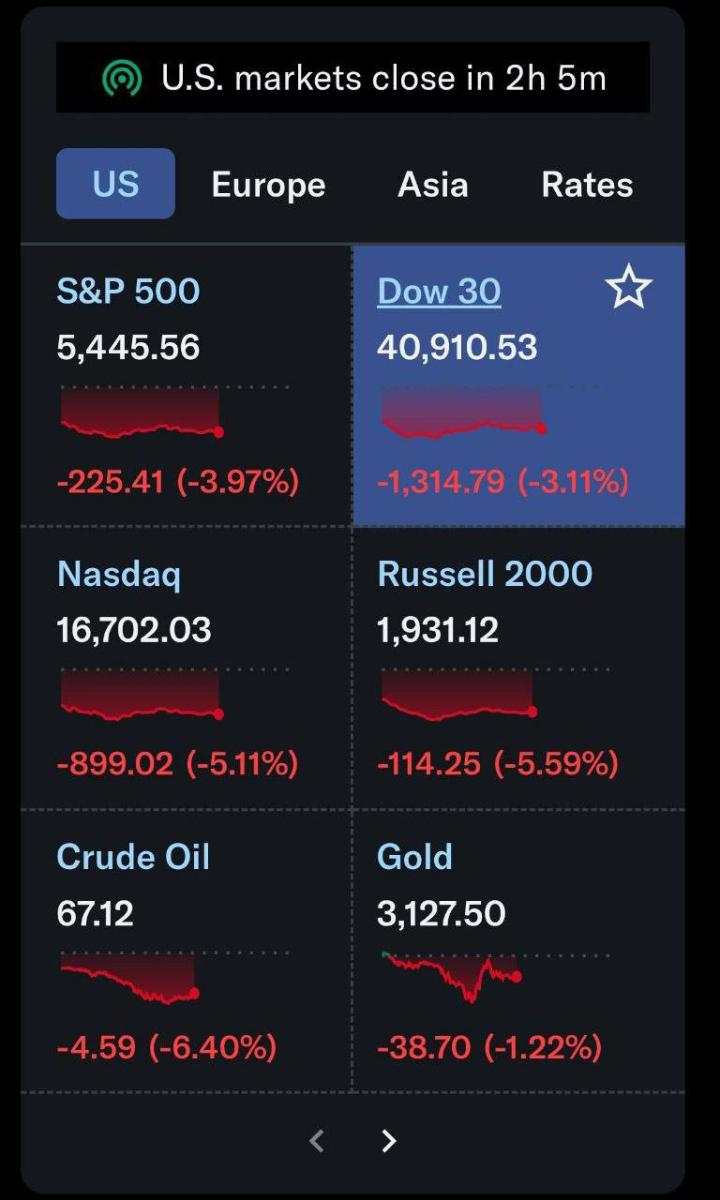Open the Russell 2000 quote

point(484,574)
